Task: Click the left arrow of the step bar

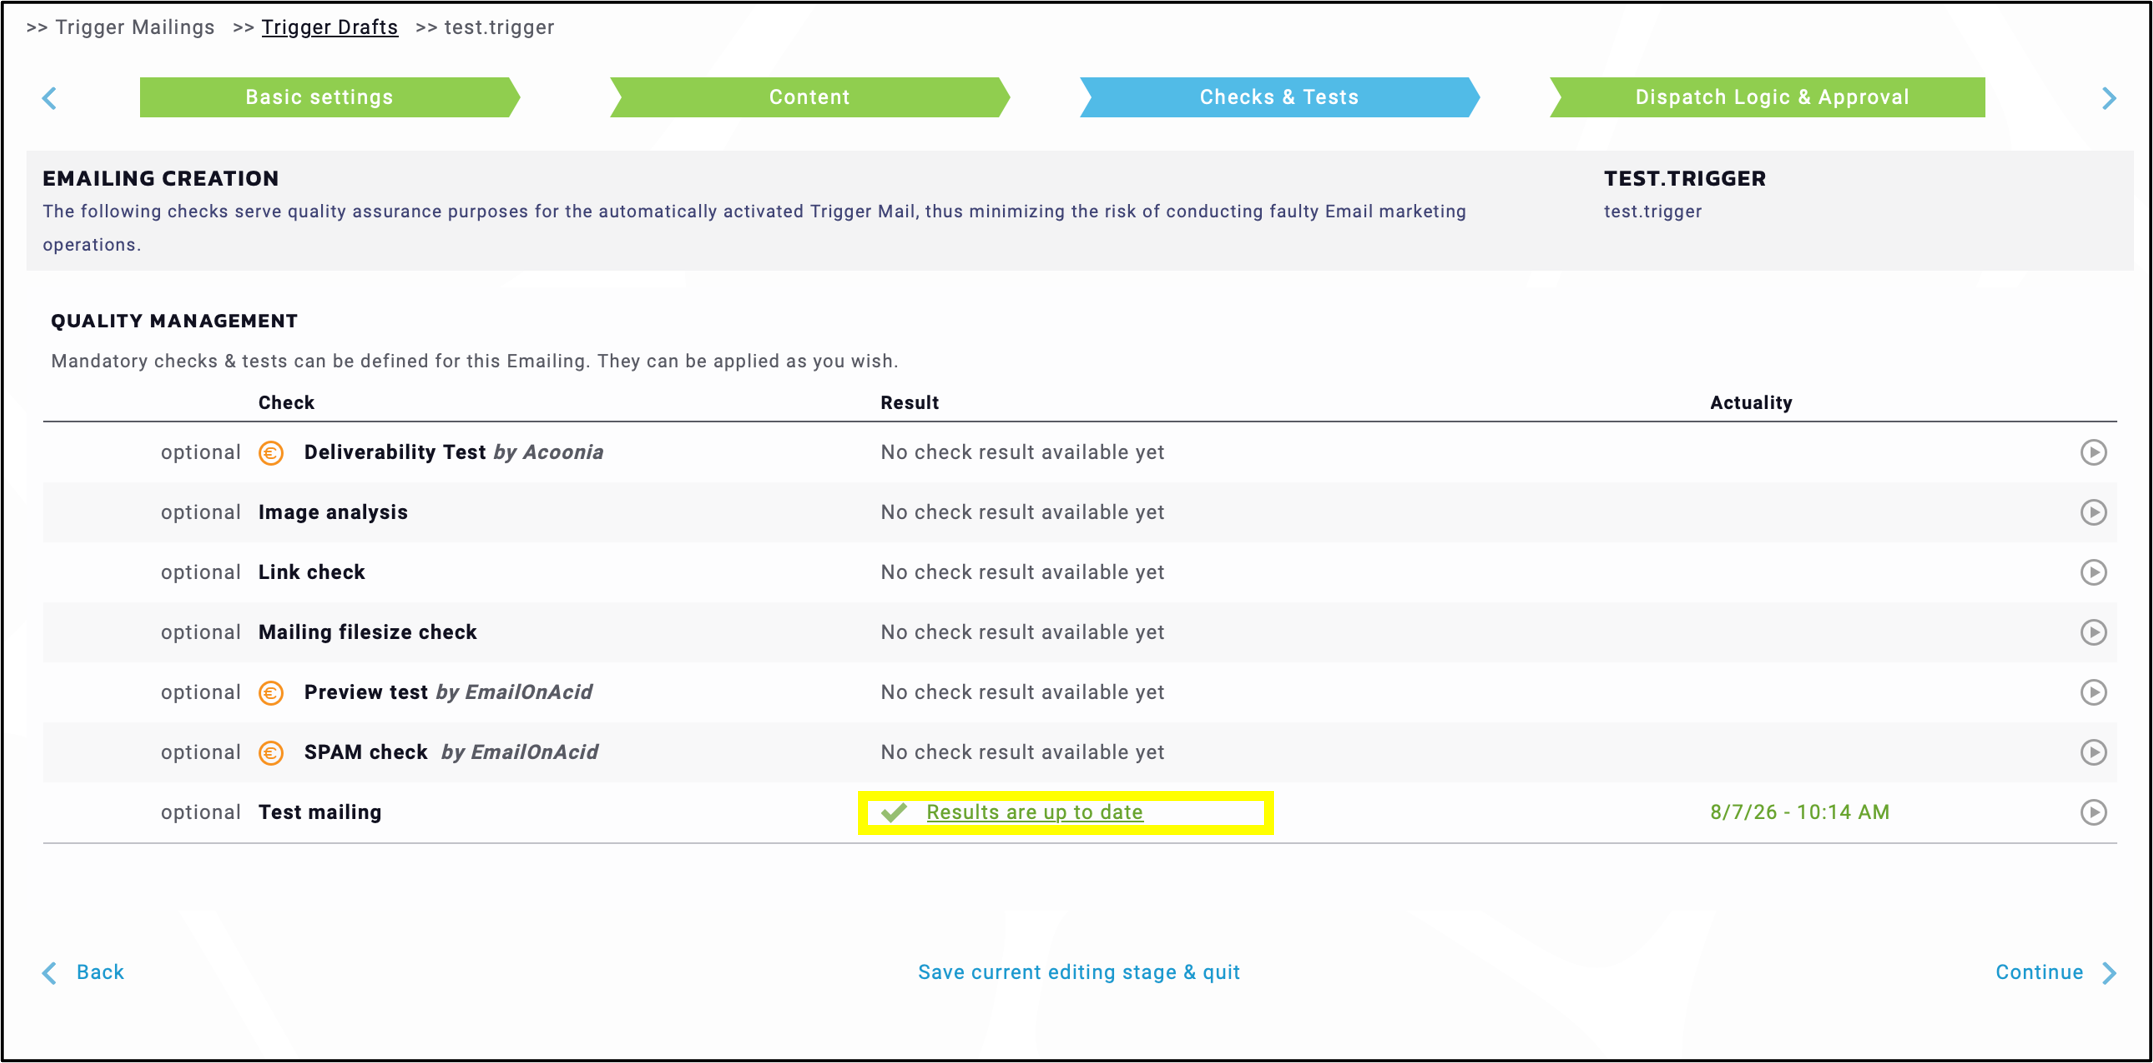Action: pyautogui.click(x=49, y=98)
